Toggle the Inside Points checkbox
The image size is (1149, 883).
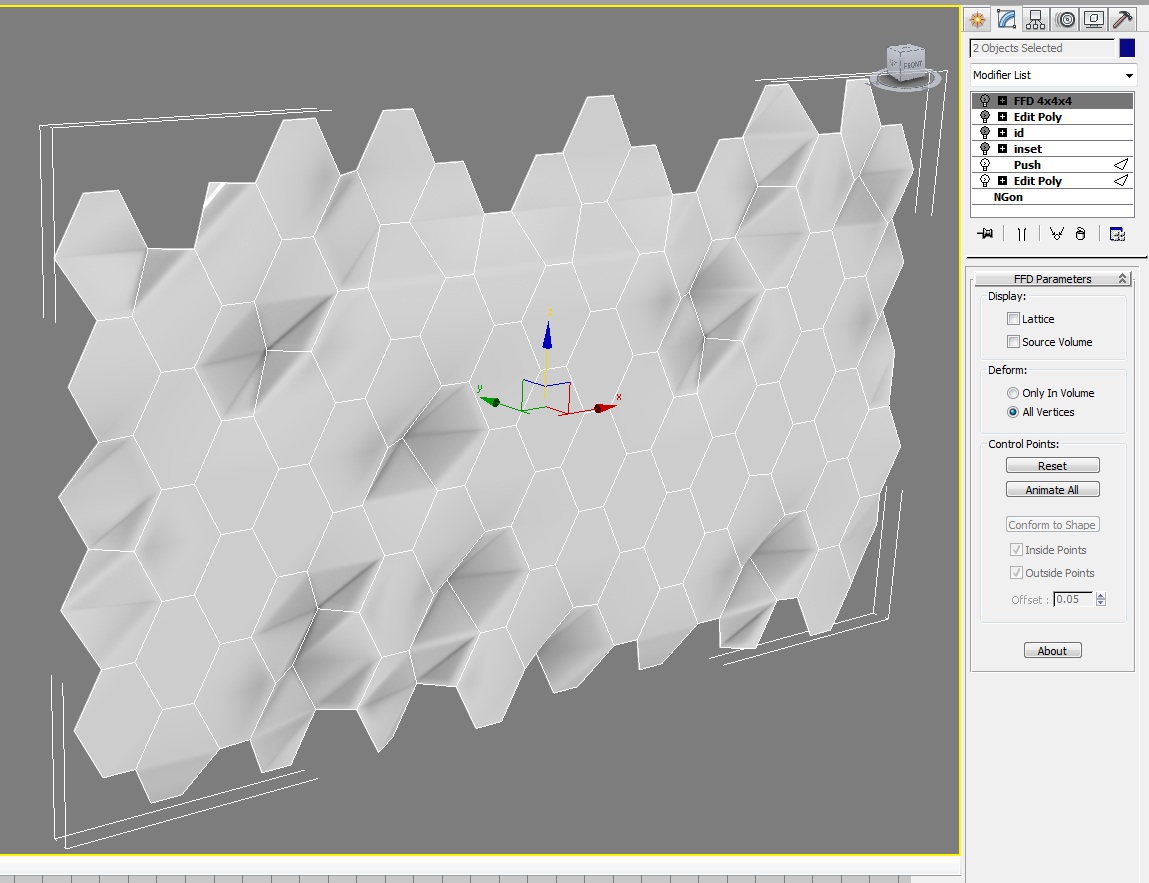point(1016,550)
